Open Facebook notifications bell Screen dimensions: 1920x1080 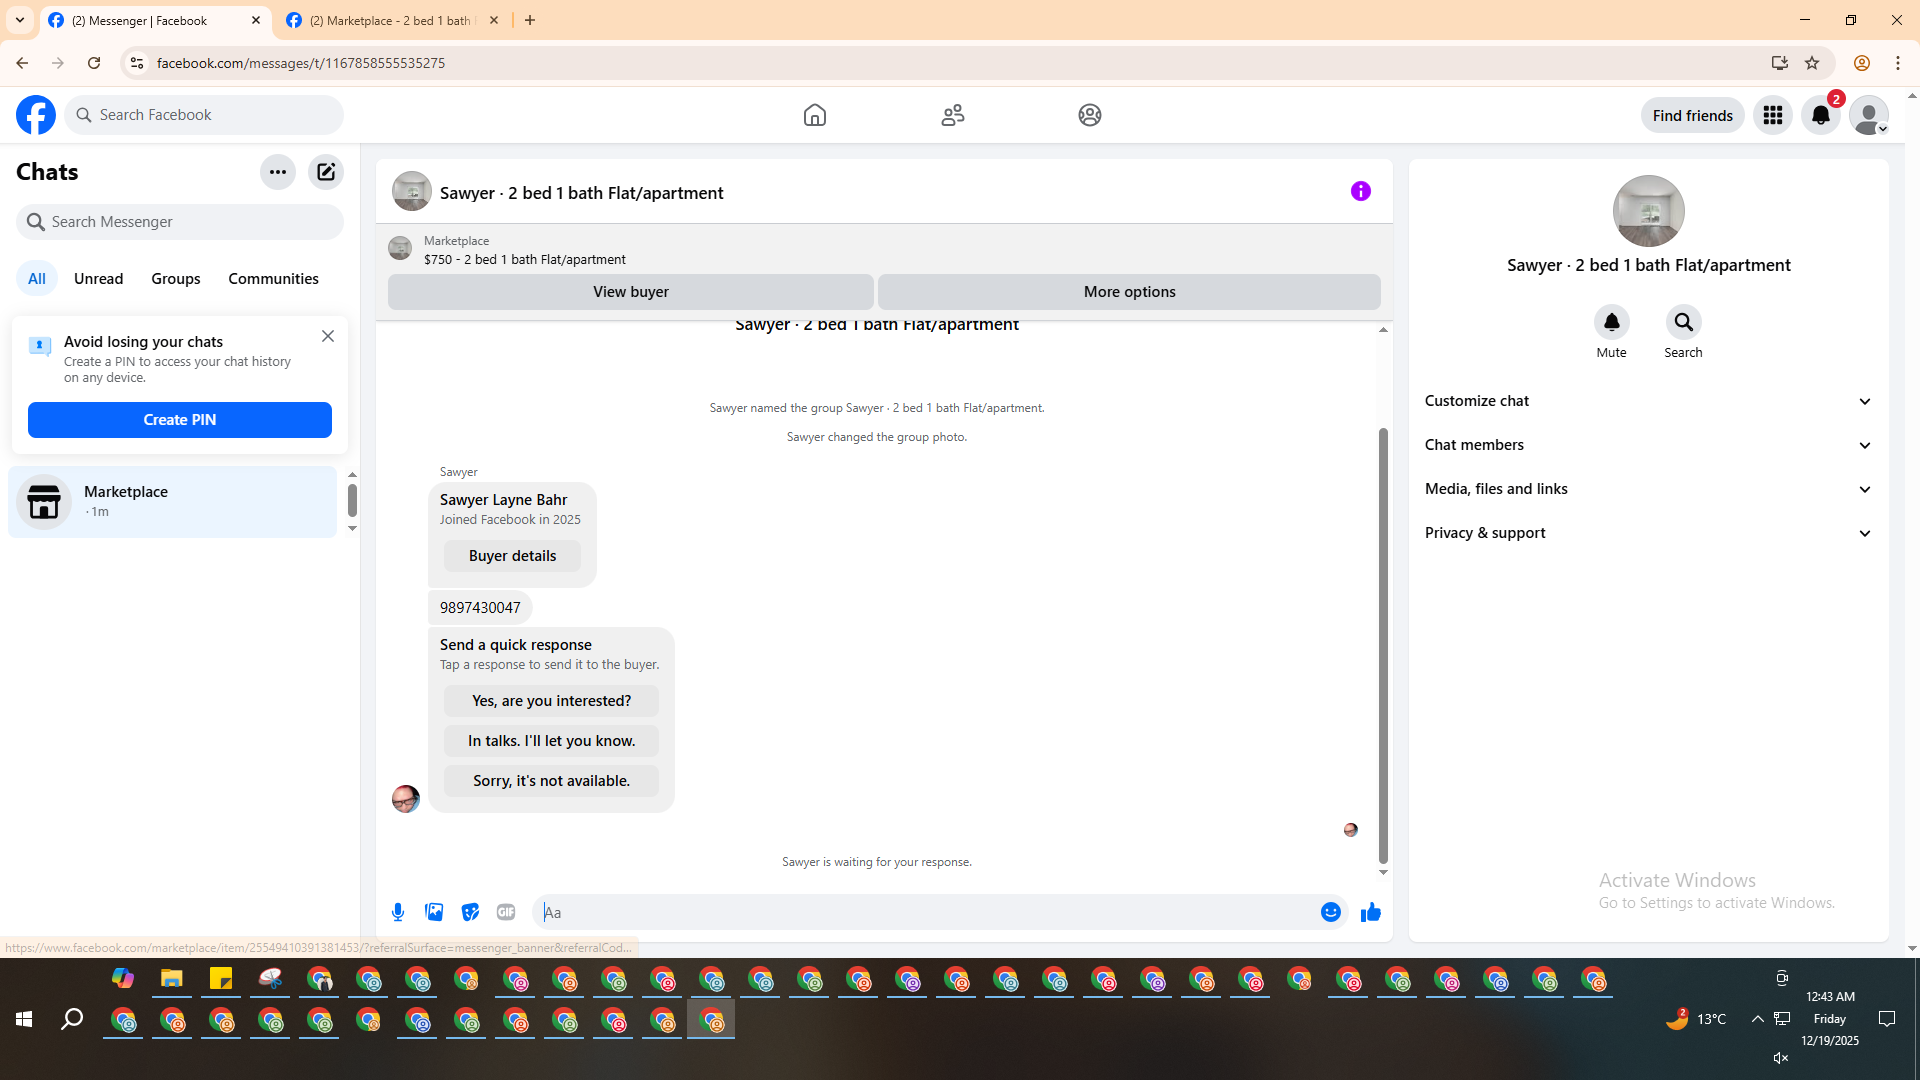1820,115
